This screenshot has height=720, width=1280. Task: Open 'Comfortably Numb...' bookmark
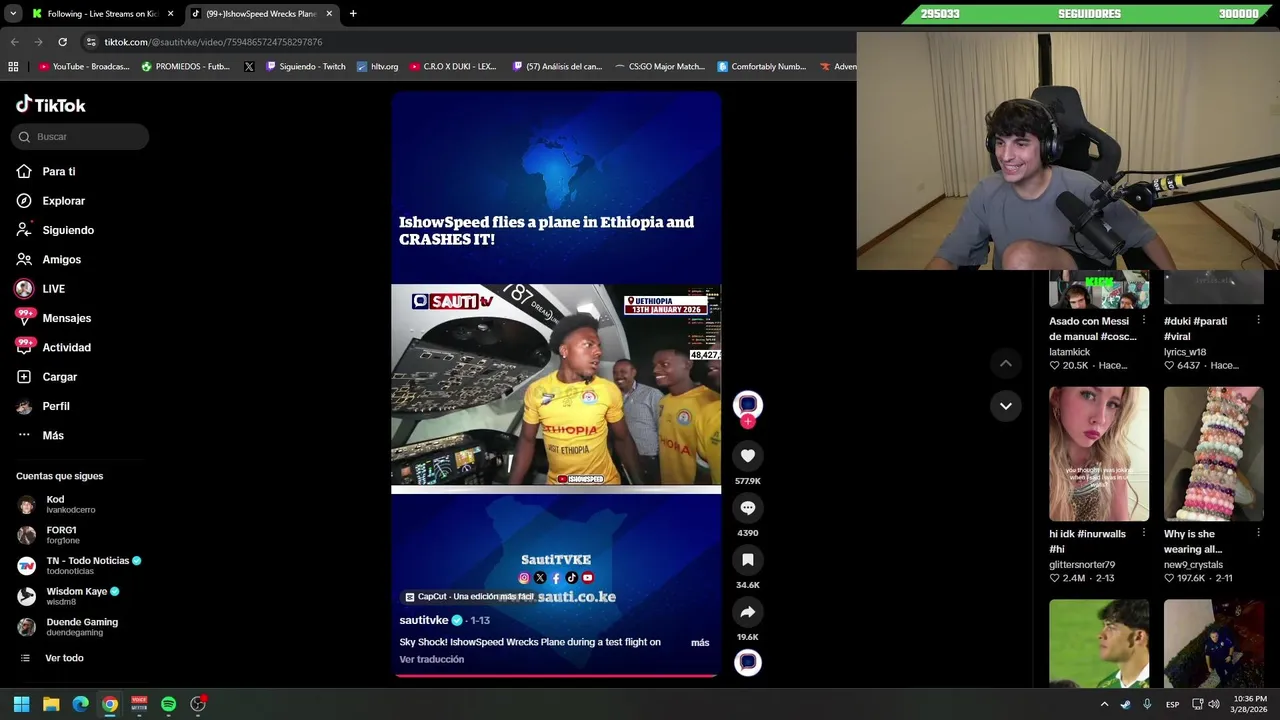(x=762, y=67)
